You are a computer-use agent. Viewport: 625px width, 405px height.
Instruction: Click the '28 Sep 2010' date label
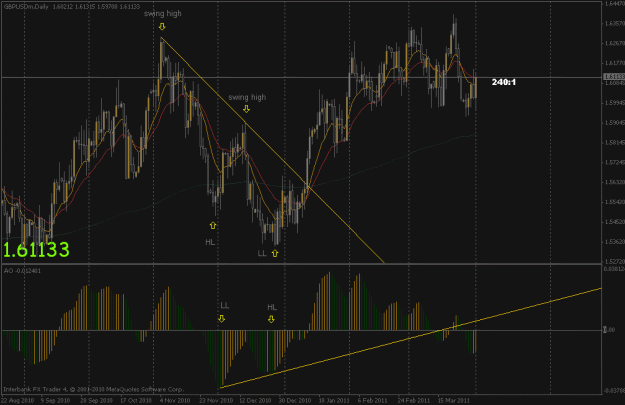coord(96,400)
